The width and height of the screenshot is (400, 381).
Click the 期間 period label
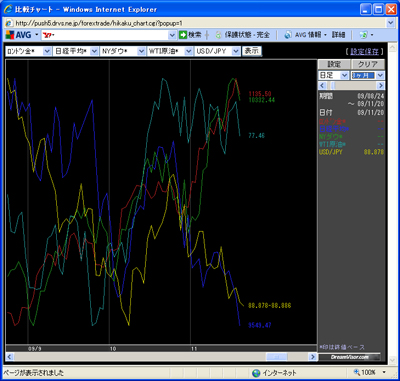326,96
